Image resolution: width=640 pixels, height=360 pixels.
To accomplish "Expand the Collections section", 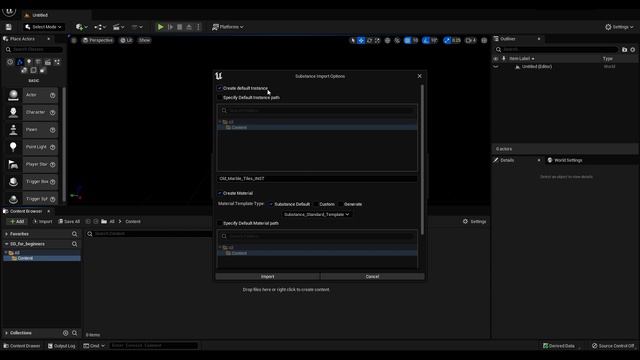I will pyautogui.click(x=7, y=333).
